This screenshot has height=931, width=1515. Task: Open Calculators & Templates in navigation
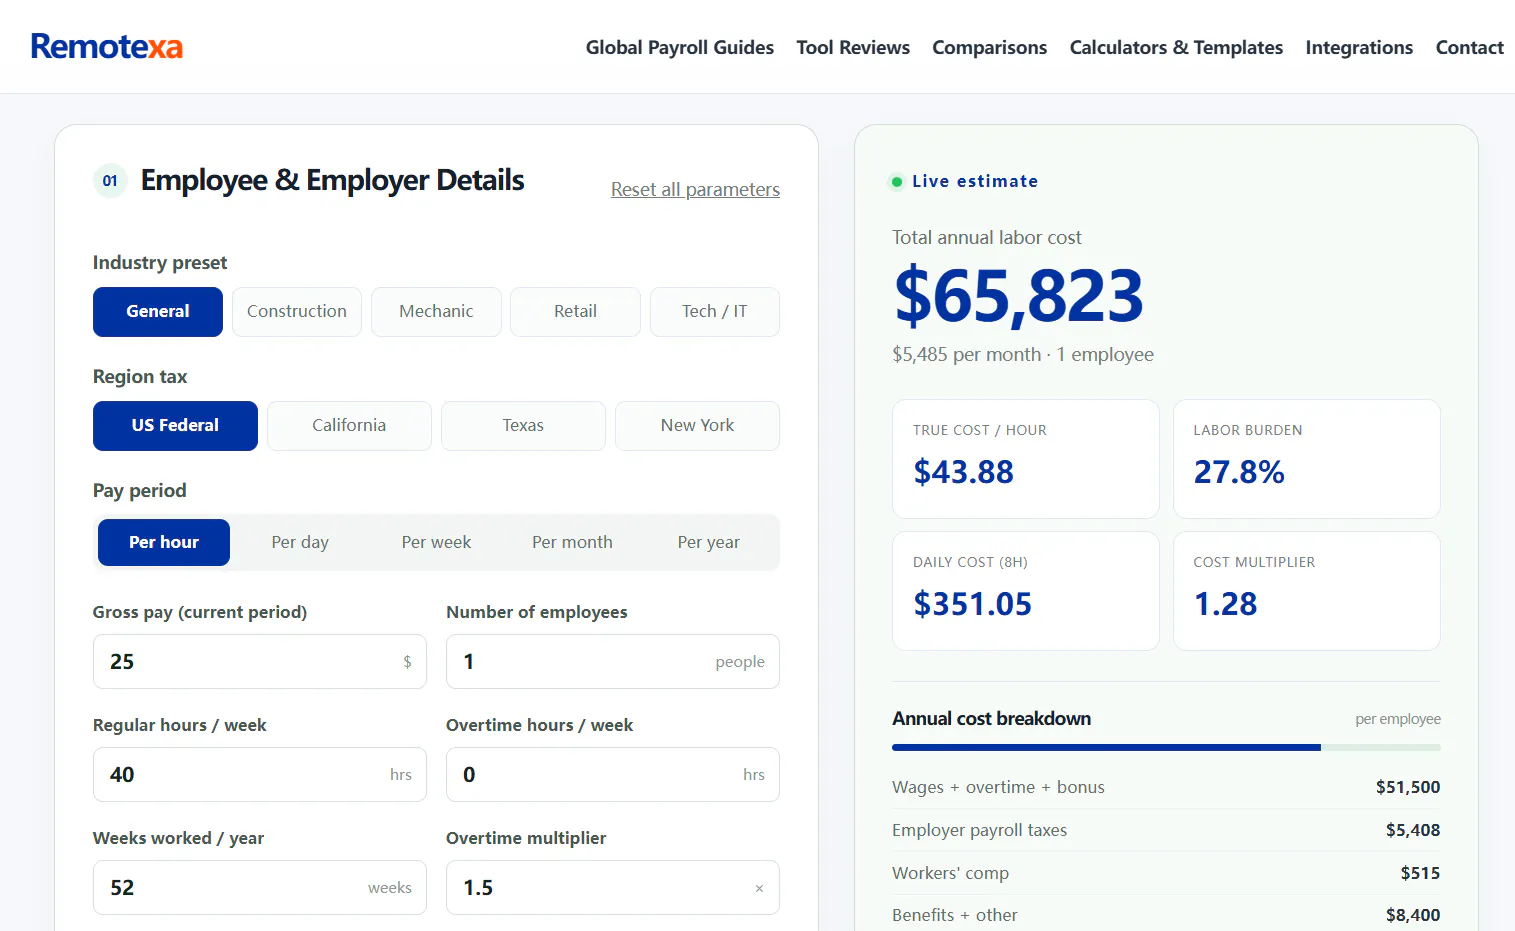1176,47
